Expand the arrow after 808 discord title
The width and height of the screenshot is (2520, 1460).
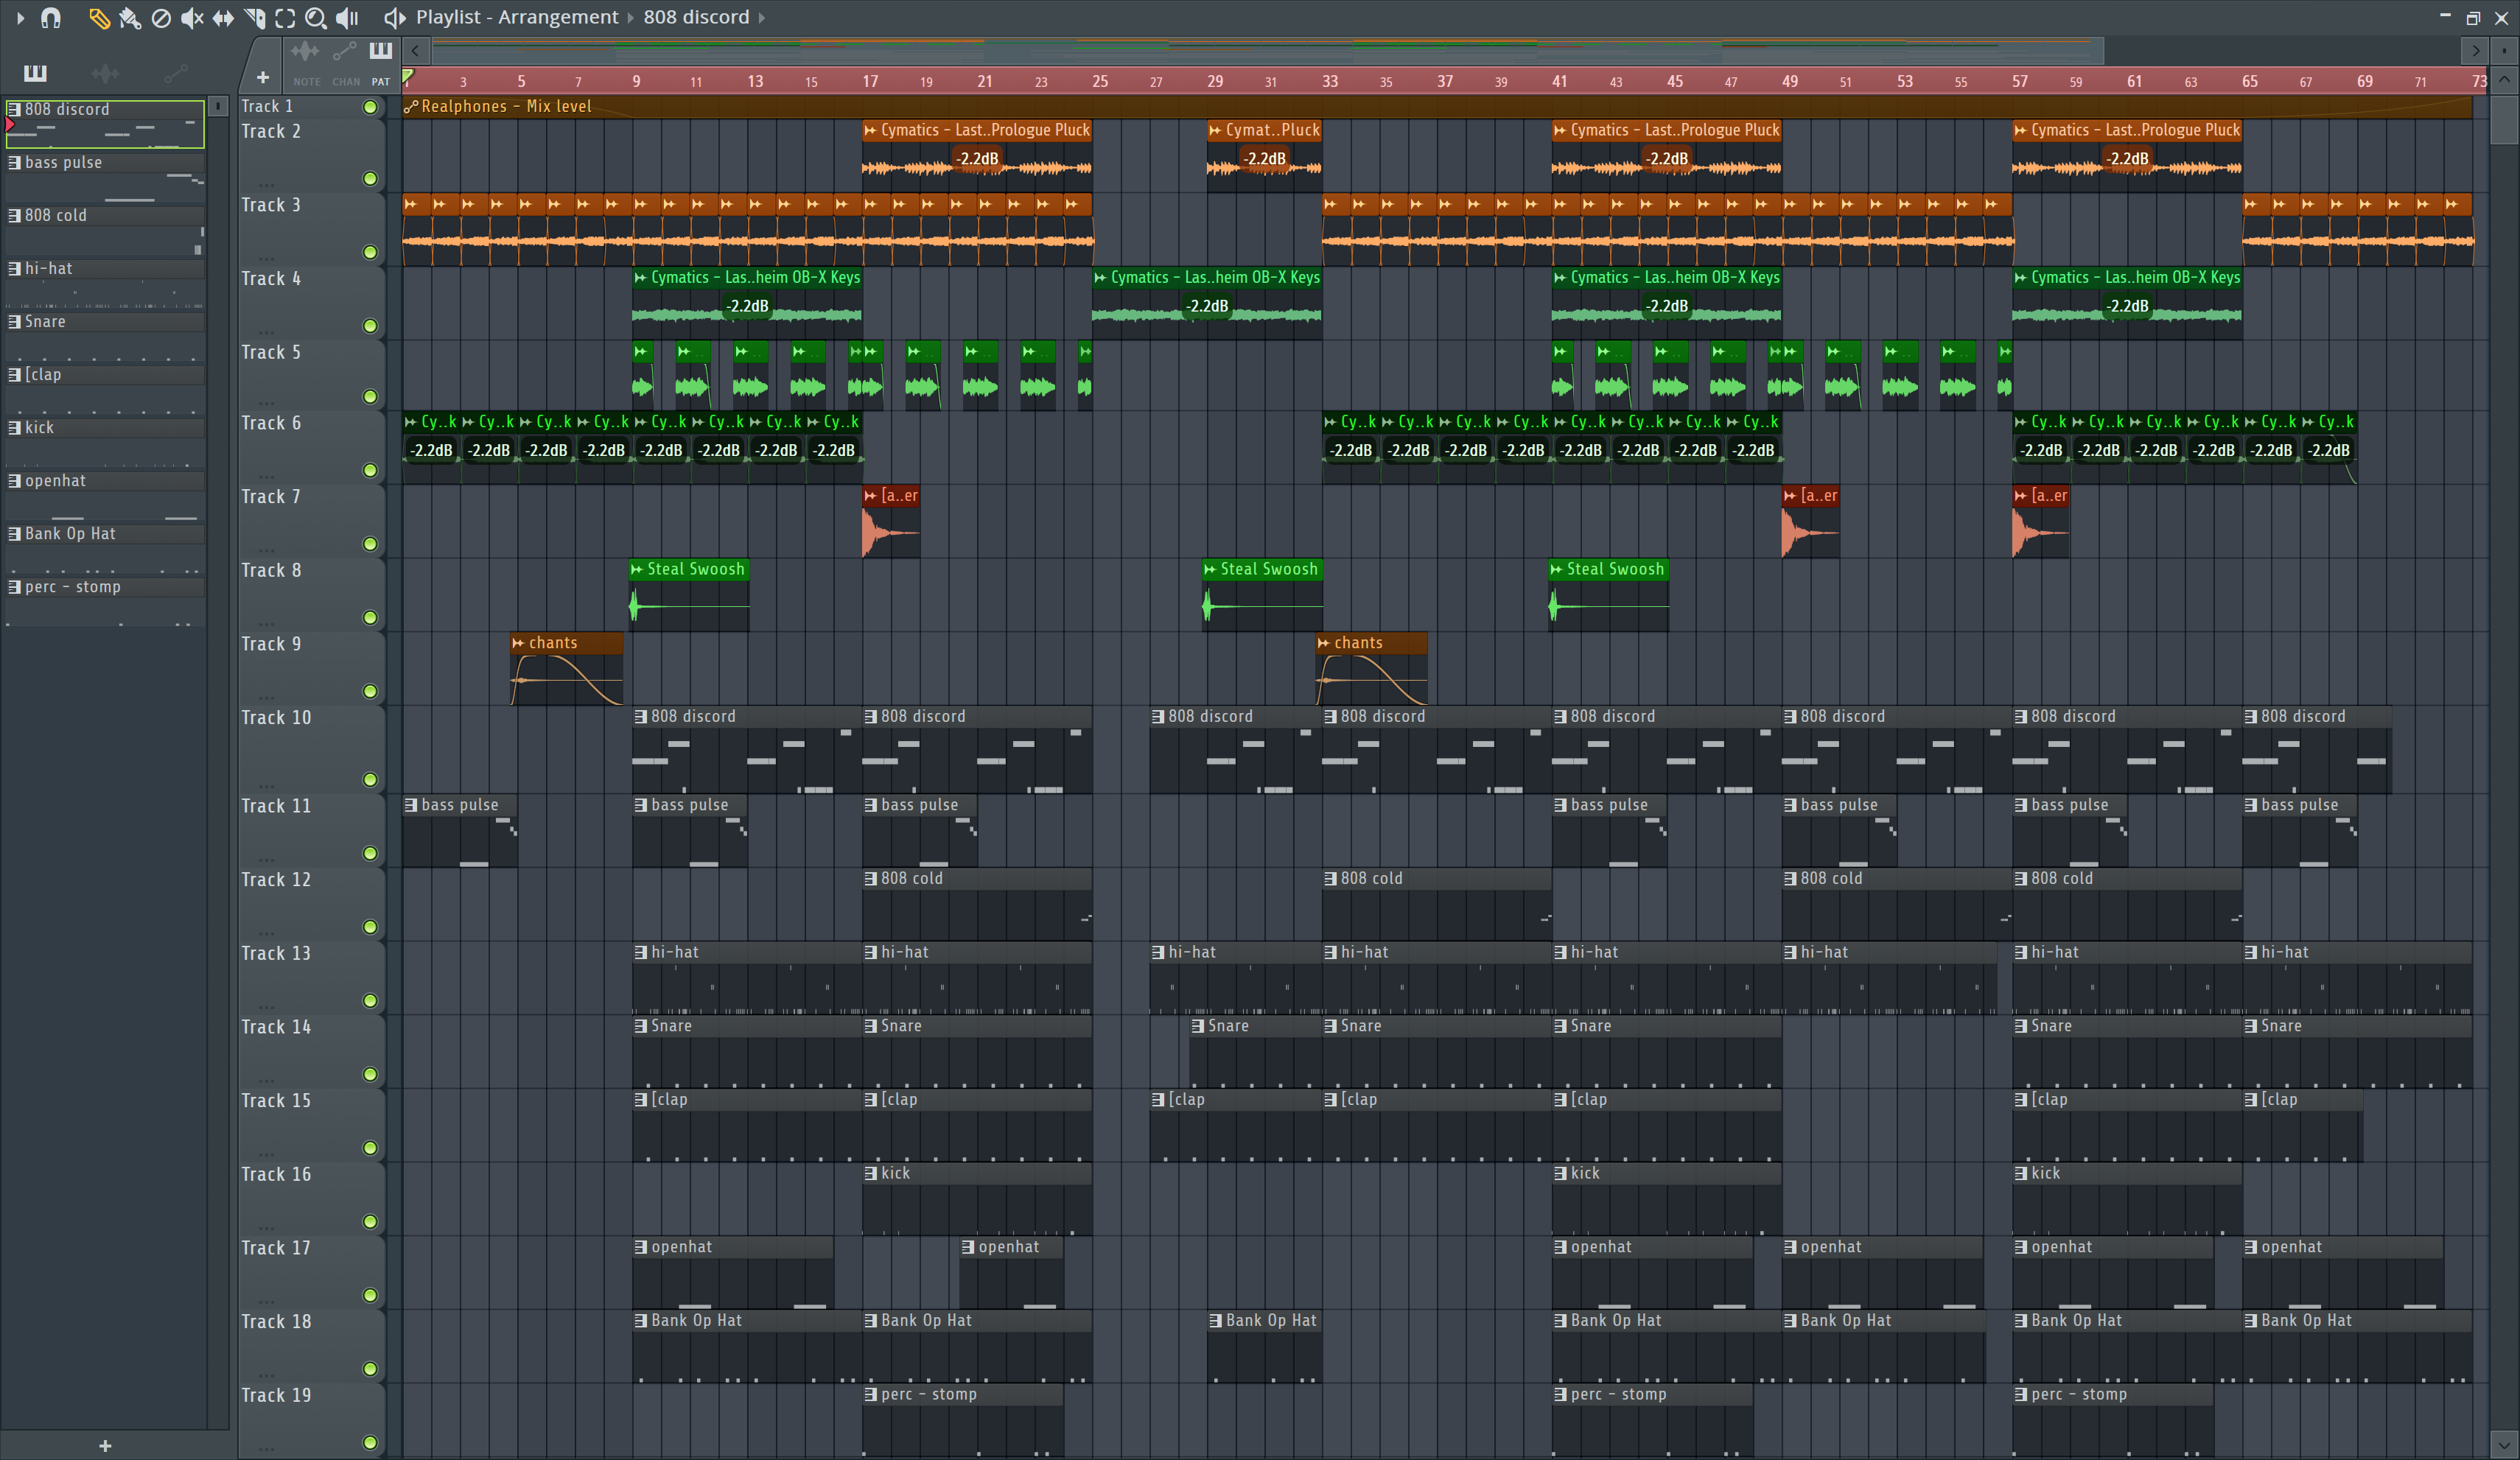pyautogui.click(x=762, y=17)
